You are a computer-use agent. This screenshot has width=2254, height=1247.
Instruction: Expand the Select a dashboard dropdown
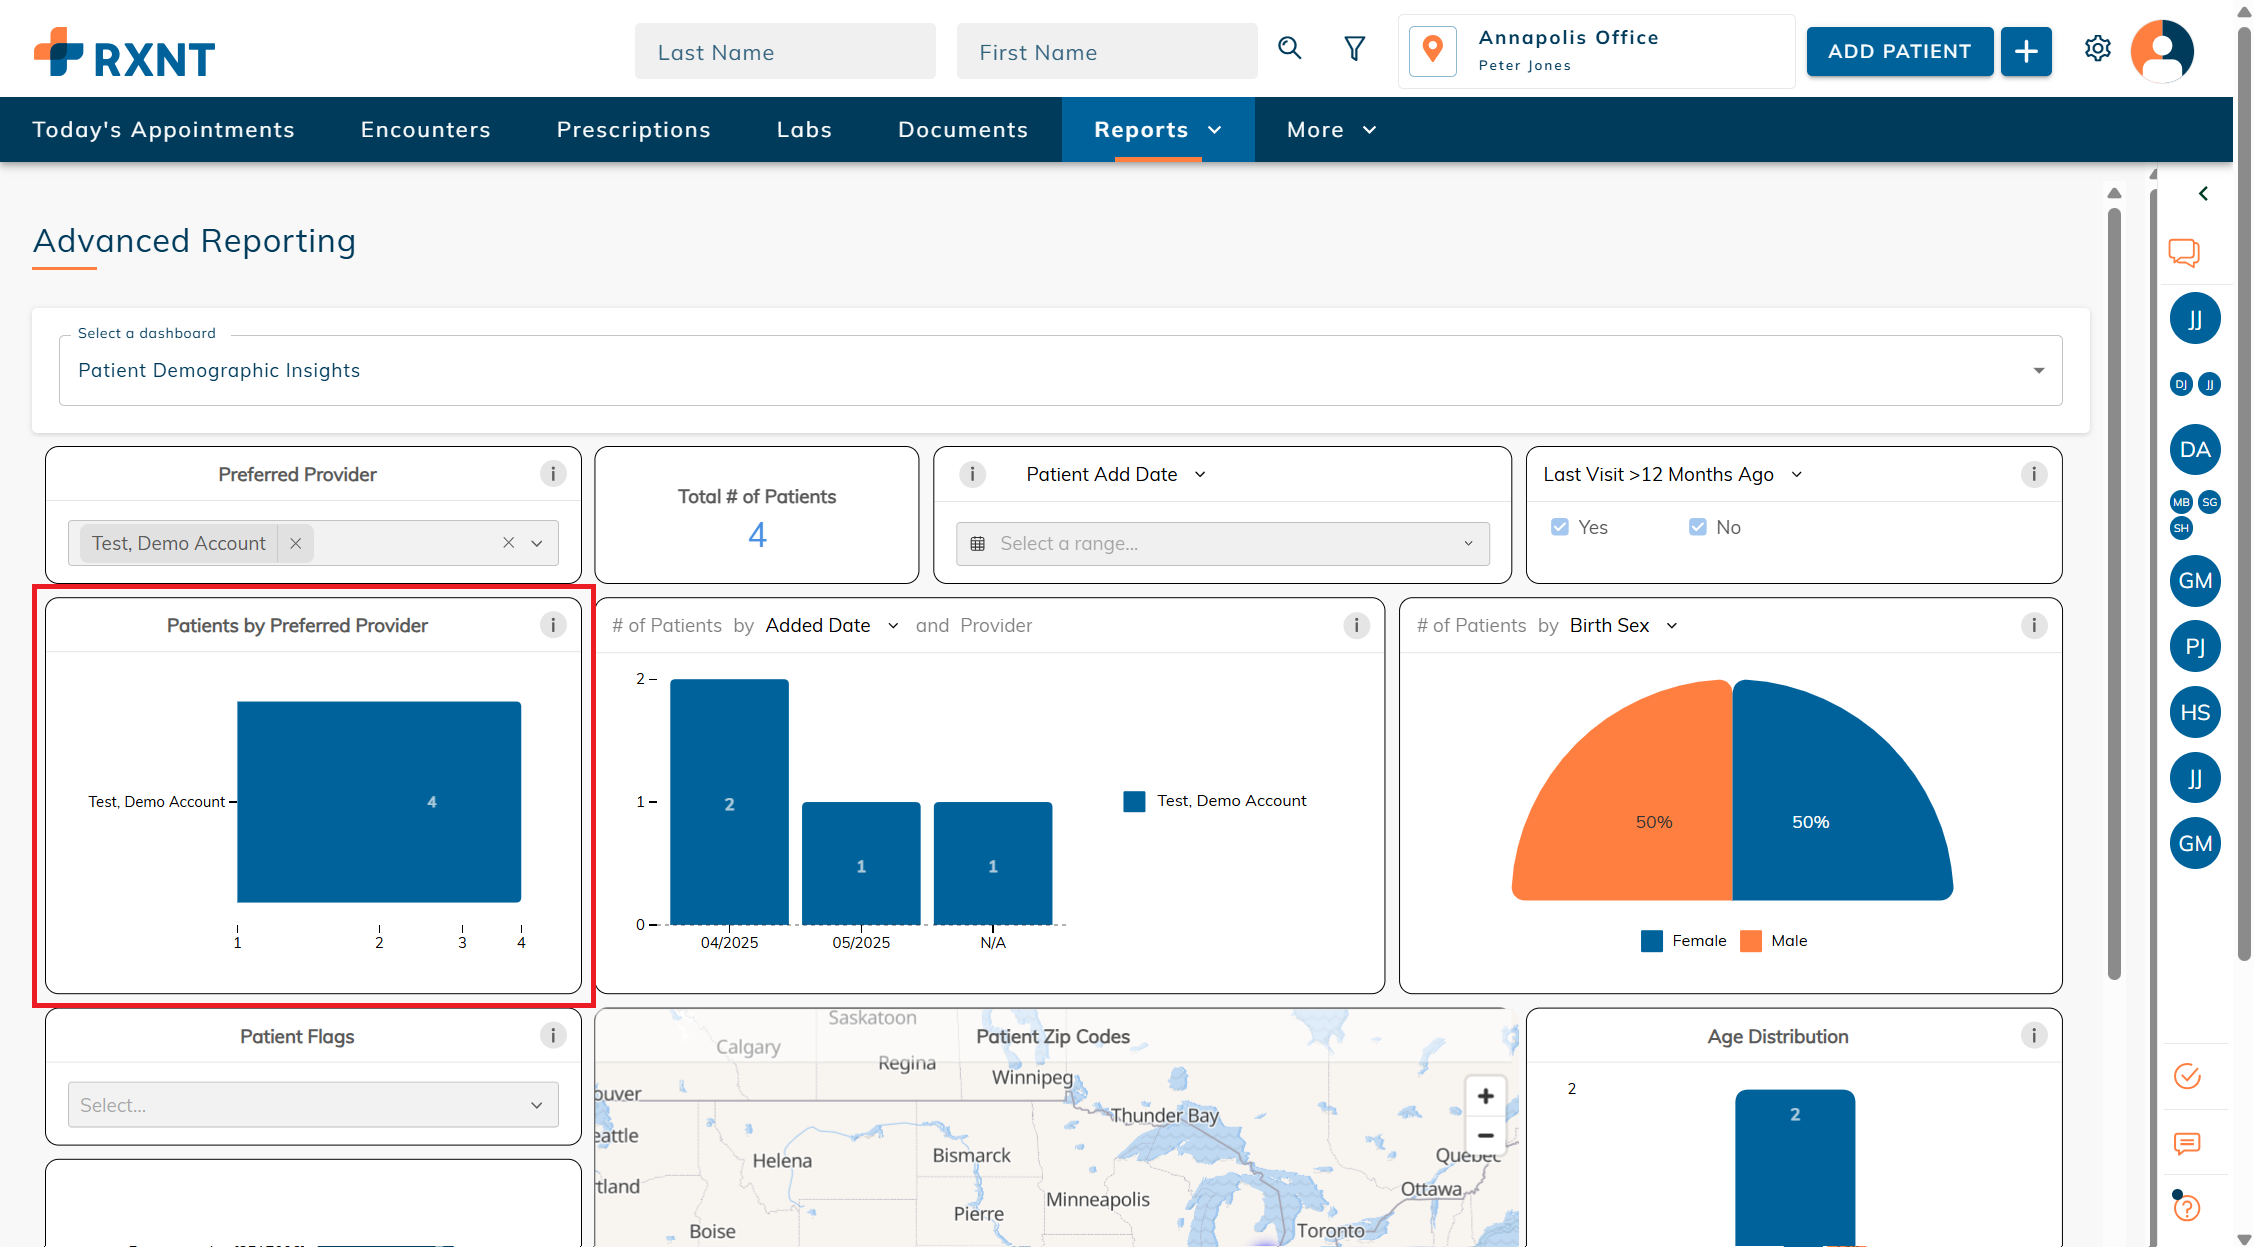point(2038,371)
